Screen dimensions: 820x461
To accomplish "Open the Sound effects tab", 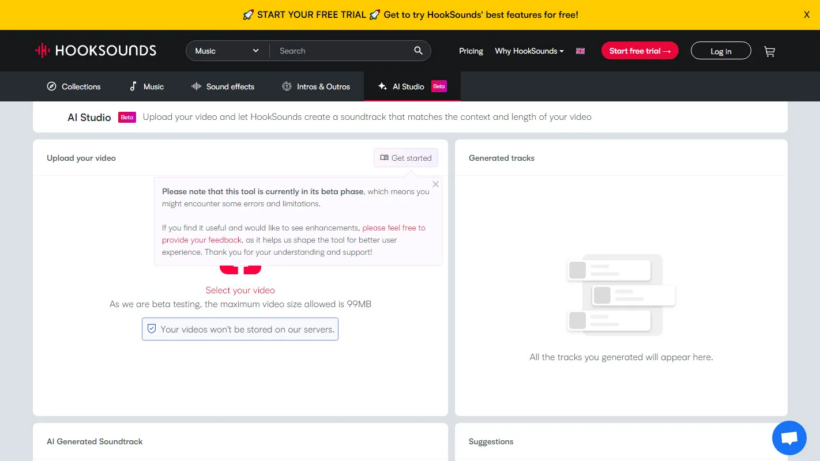I will click(223, 86).
